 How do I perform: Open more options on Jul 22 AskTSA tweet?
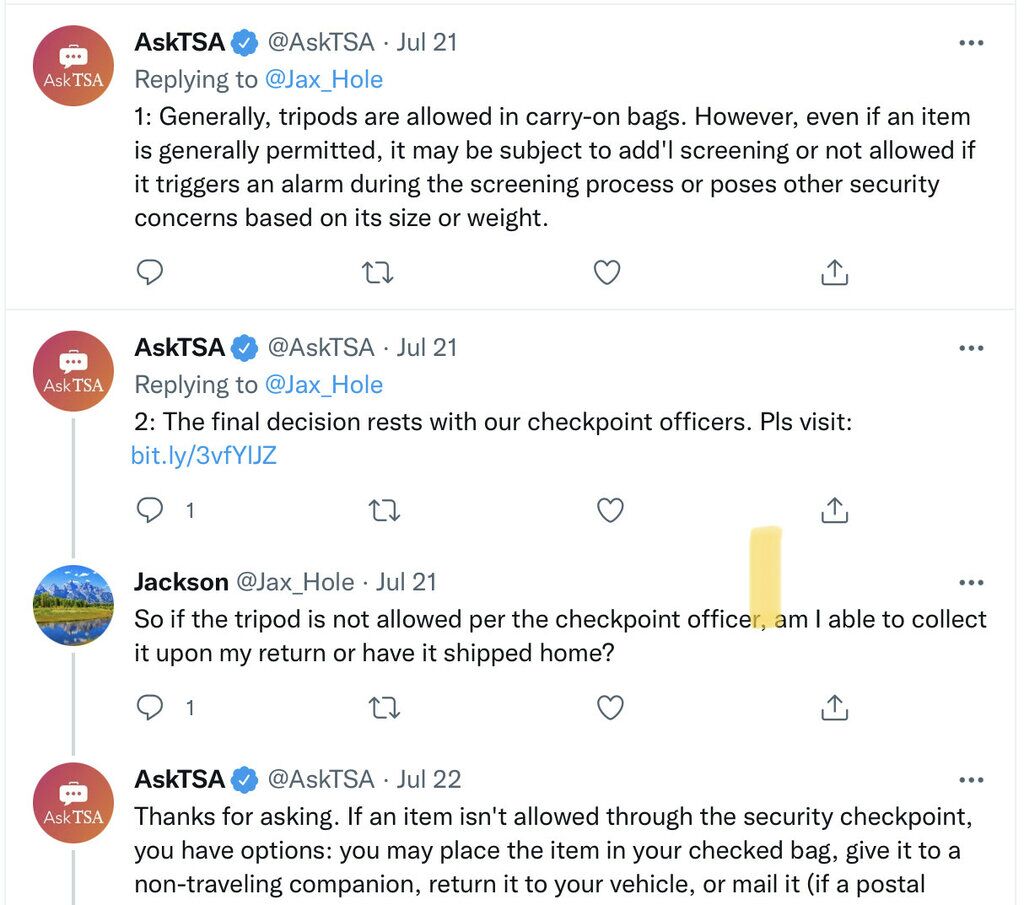pyautogui.click(x=971, y=780)
